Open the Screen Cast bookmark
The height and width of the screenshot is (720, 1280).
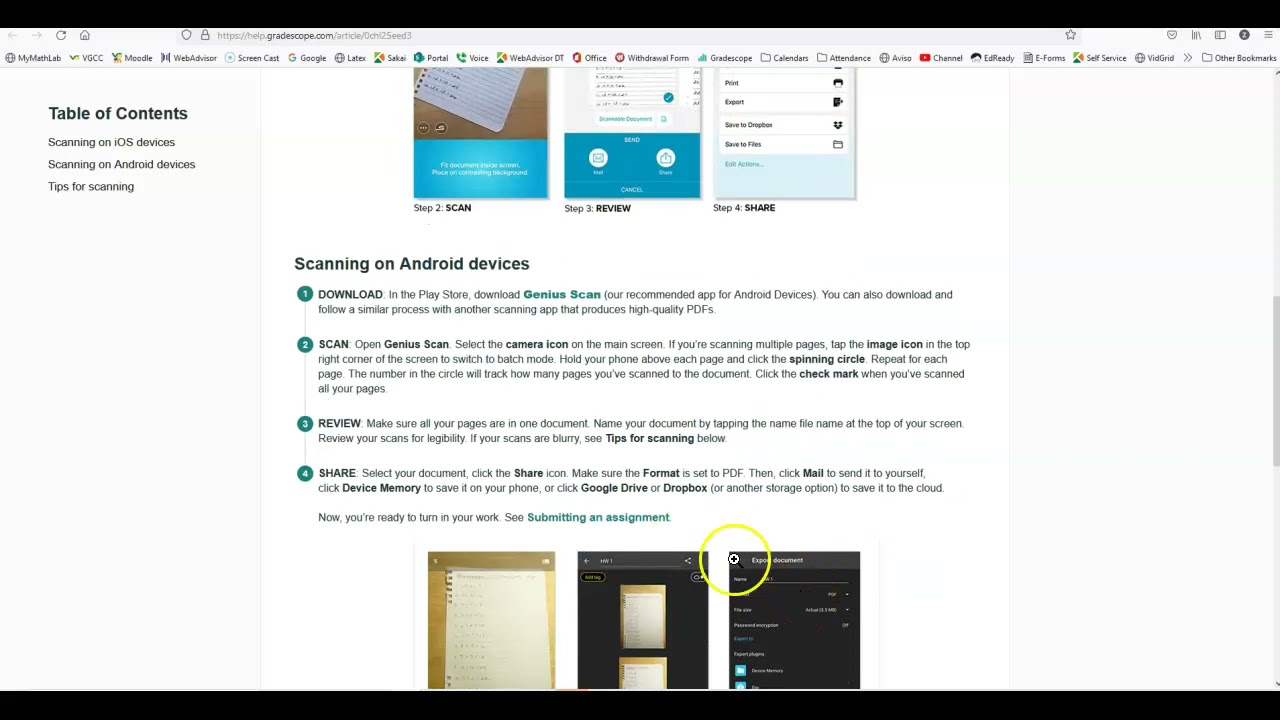point(252,58)
